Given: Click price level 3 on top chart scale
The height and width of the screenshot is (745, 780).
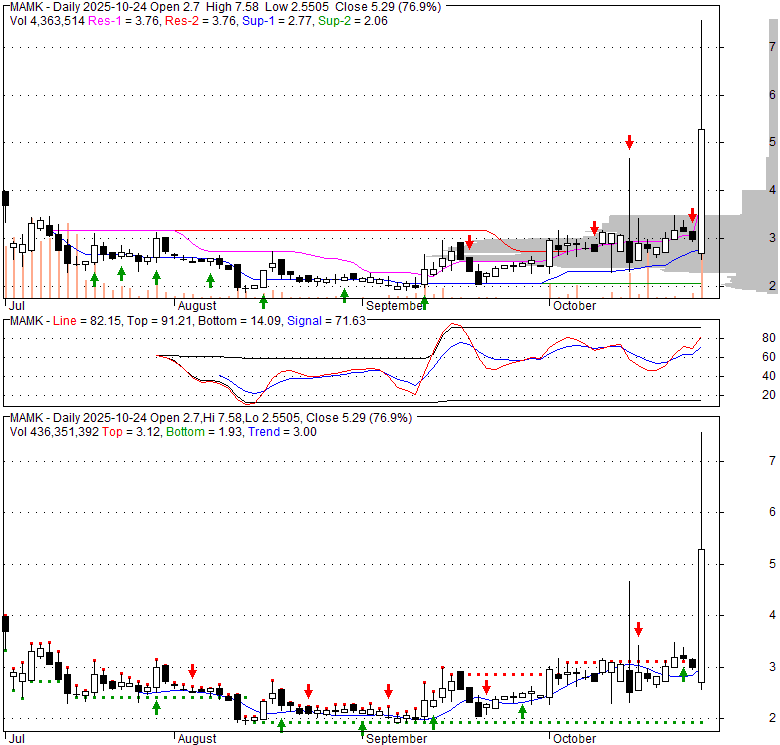Looking at the screenshot, I should 772,238.
